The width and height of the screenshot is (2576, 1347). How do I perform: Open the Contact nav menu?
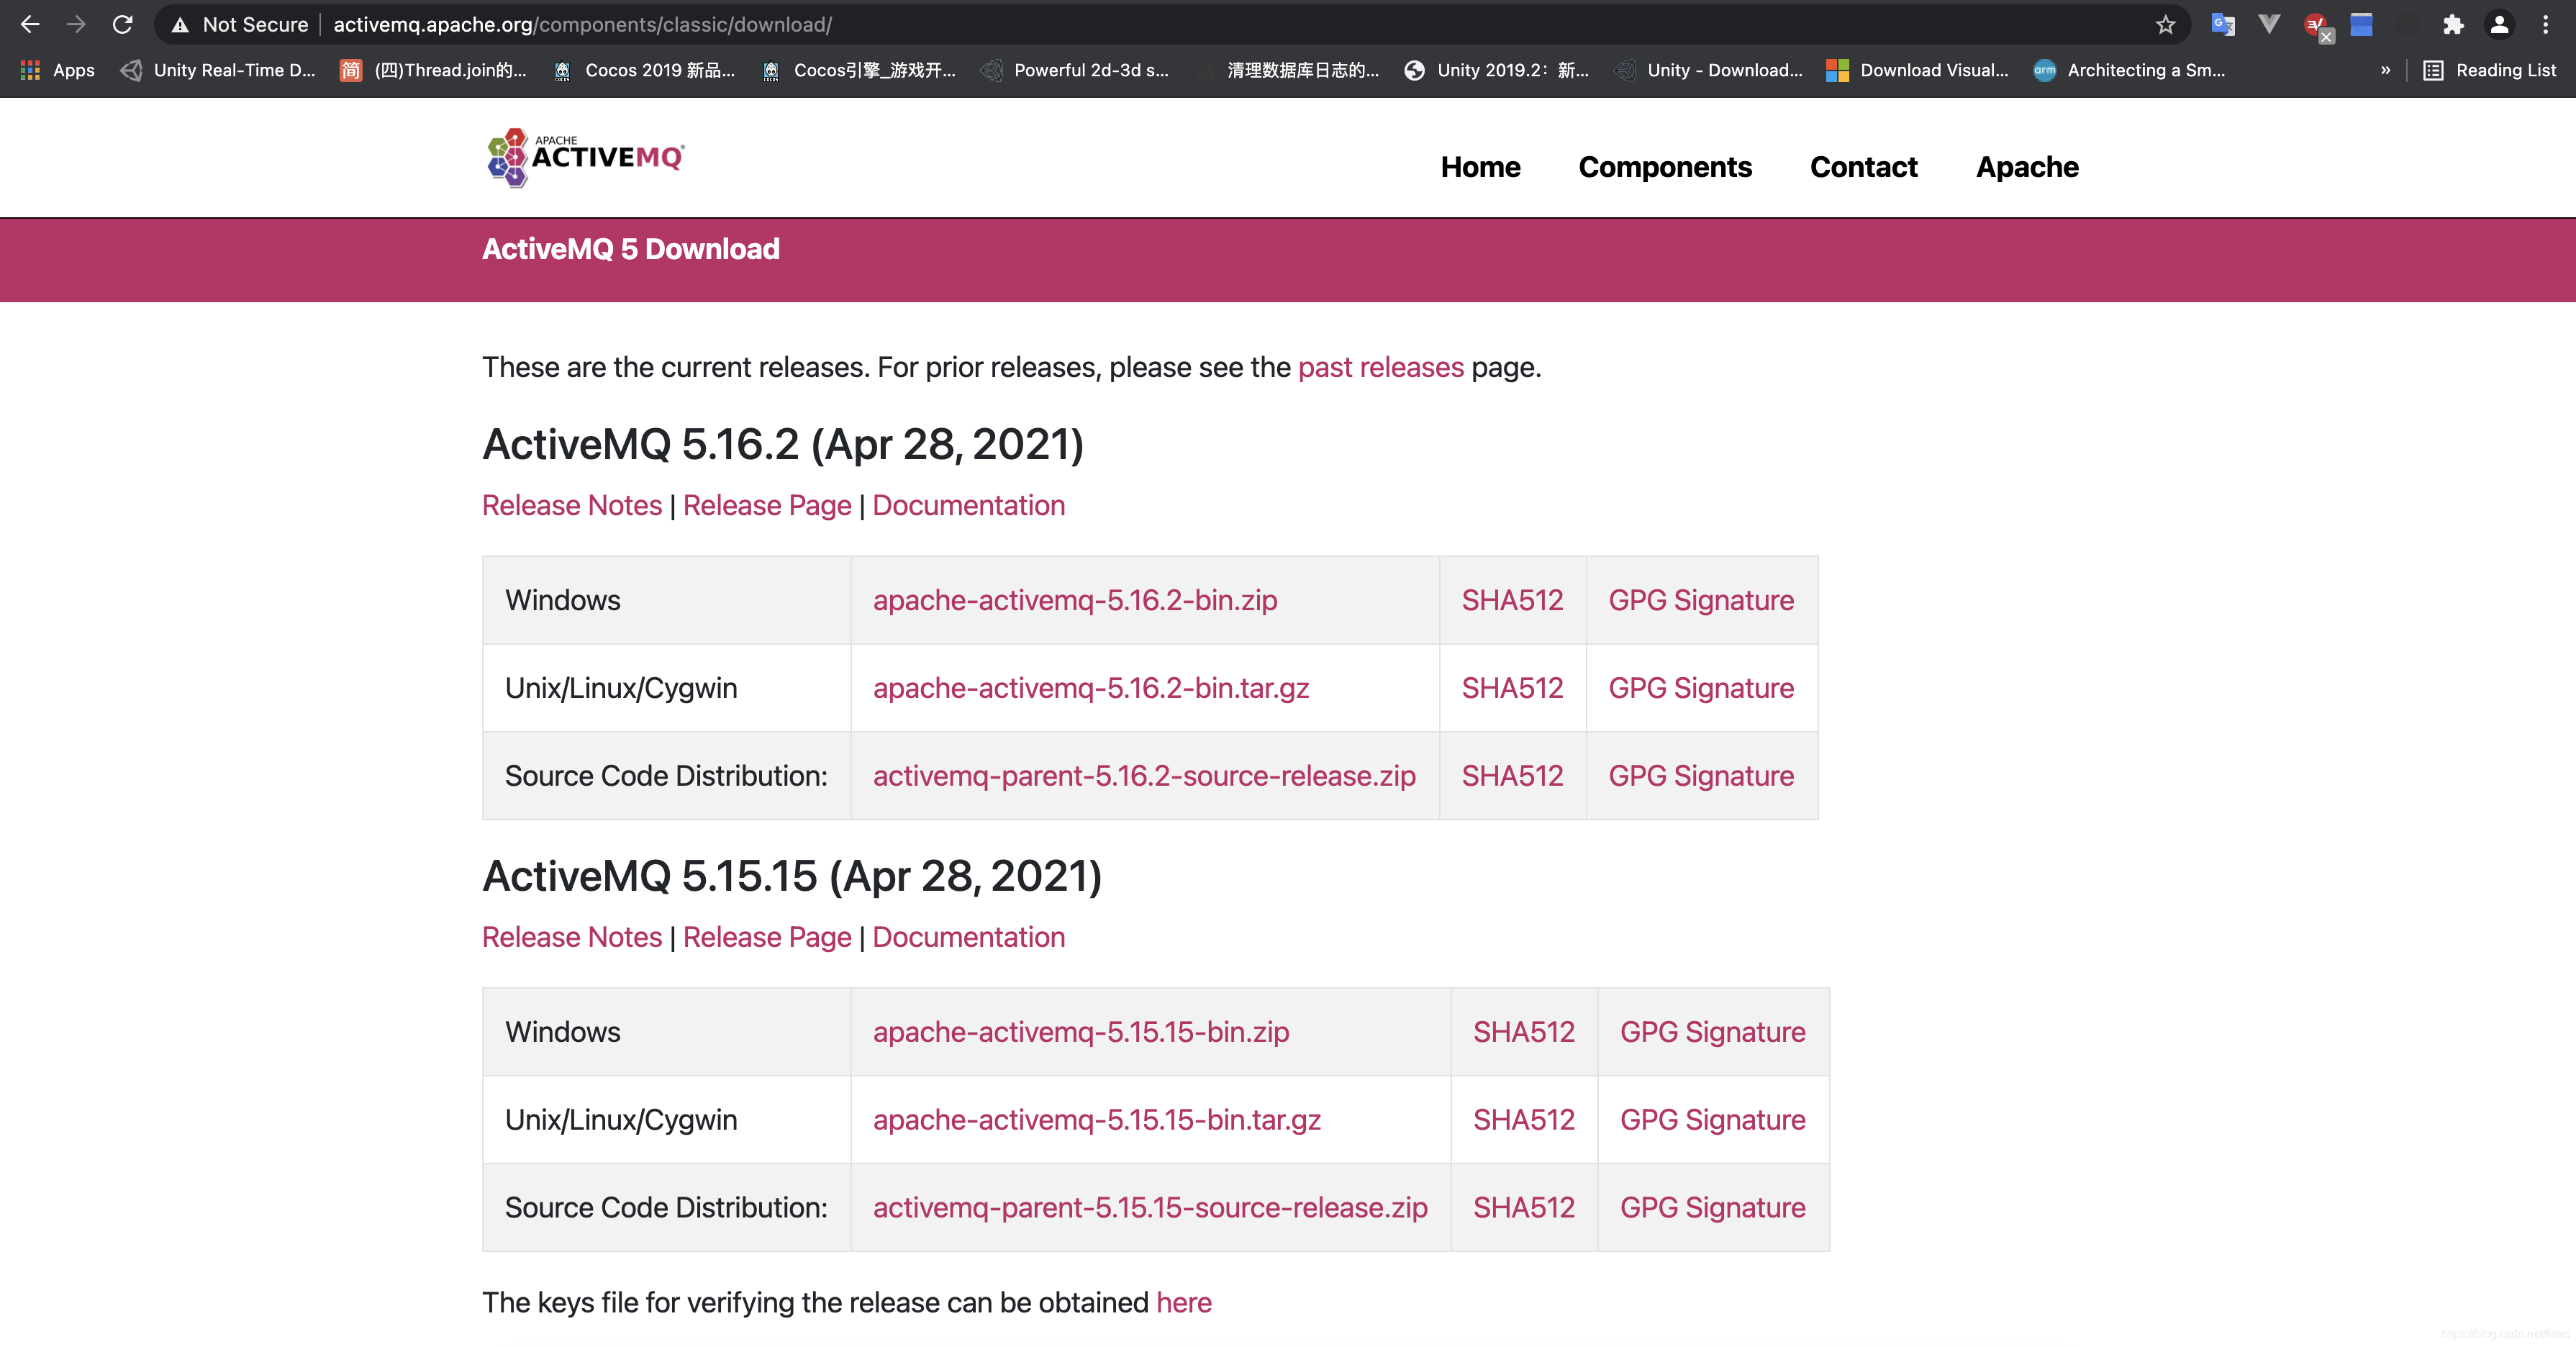pos(1863,167)
